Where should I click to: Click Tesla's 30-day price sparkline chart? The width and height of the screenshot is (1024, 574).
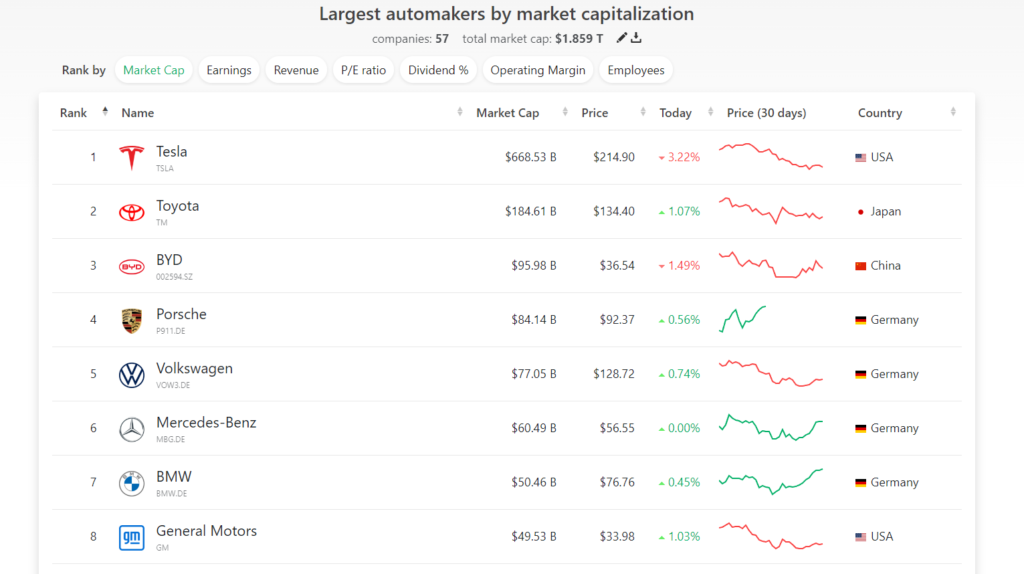click(770, 157)
